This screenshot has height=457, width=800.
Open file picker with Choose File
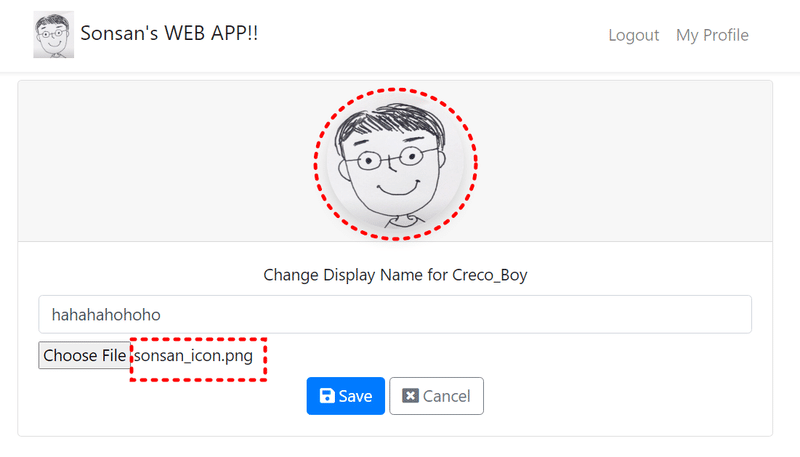coord(85,355)
